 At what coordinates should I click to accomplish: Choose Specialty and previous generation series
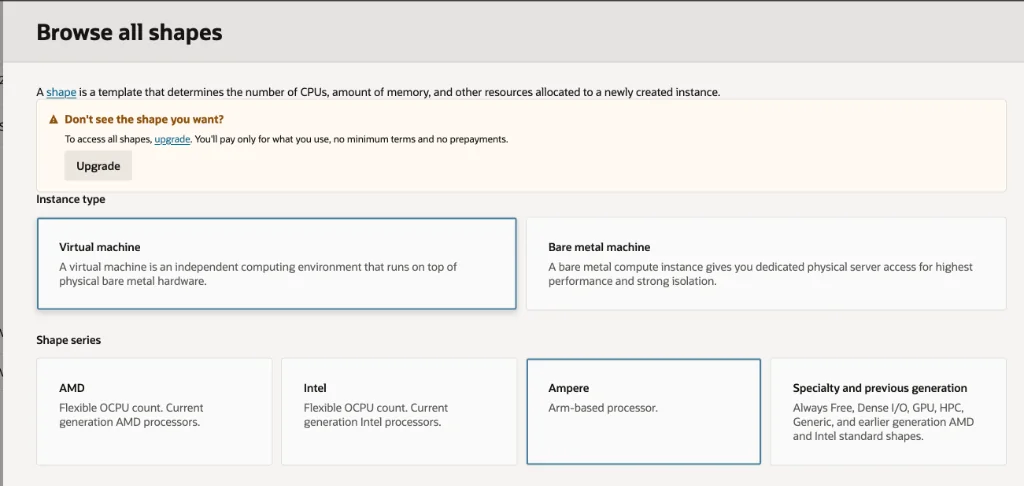click(x=888, y=411)
